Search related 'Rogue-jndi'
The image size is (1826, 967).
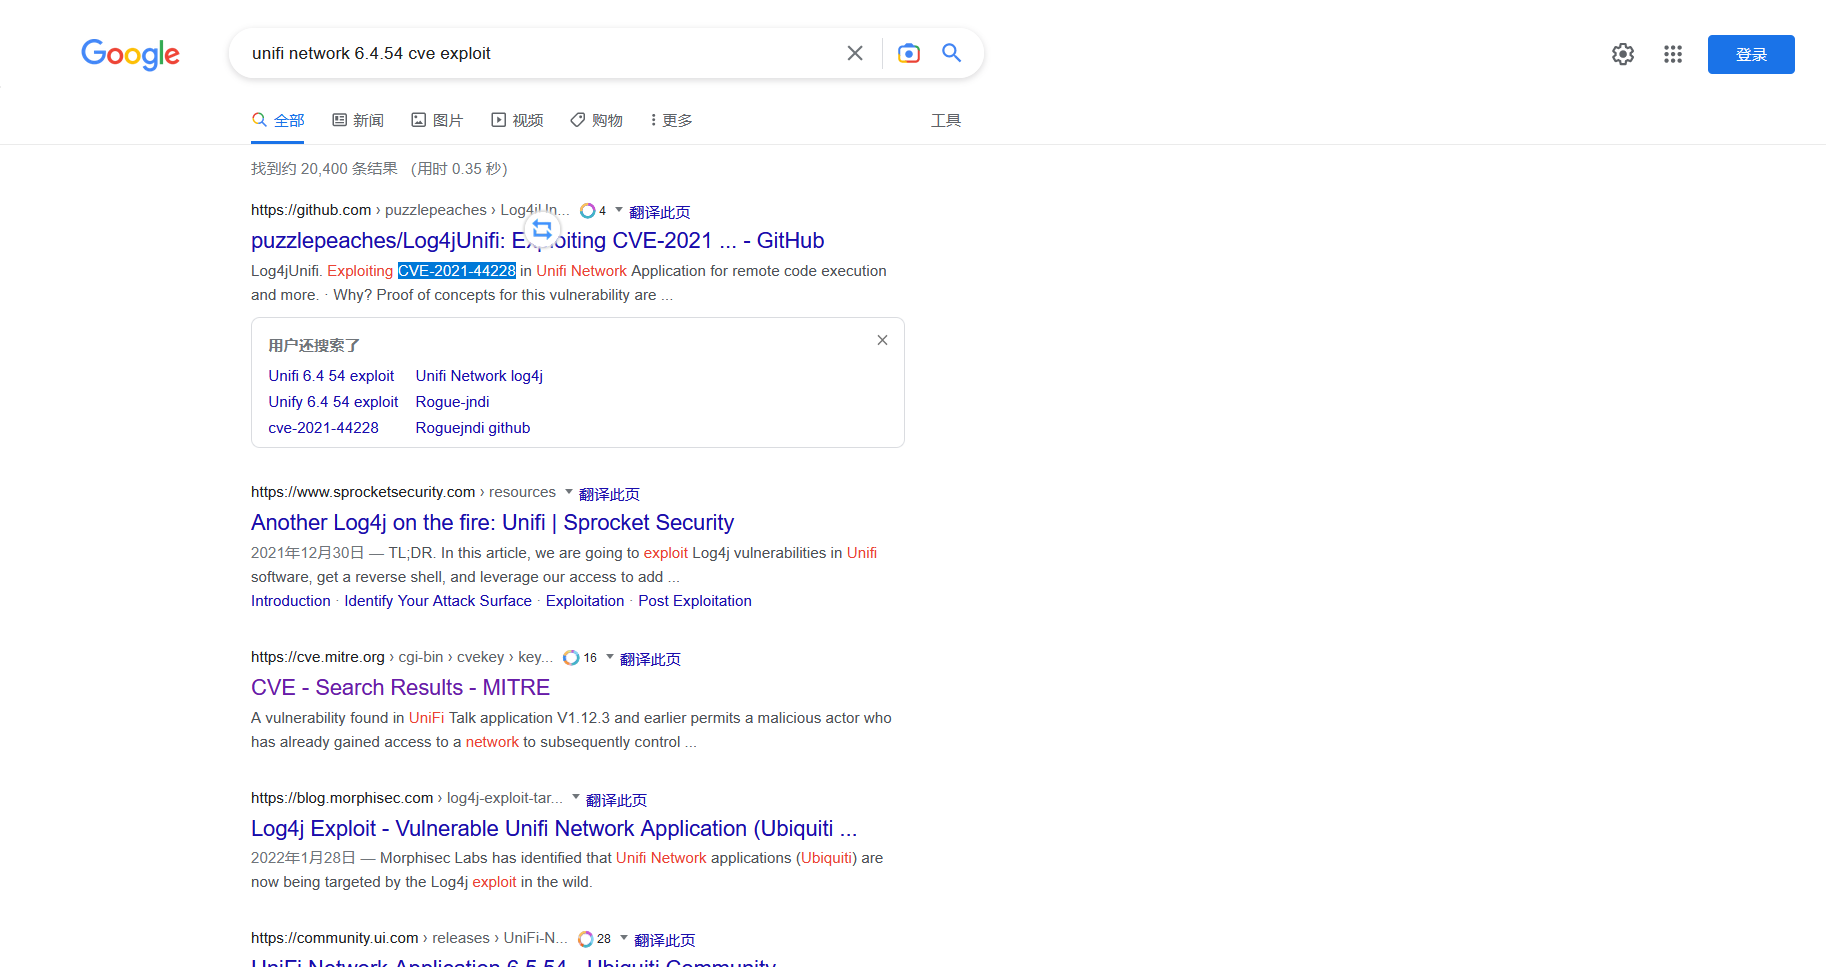(x=453, y=402)
